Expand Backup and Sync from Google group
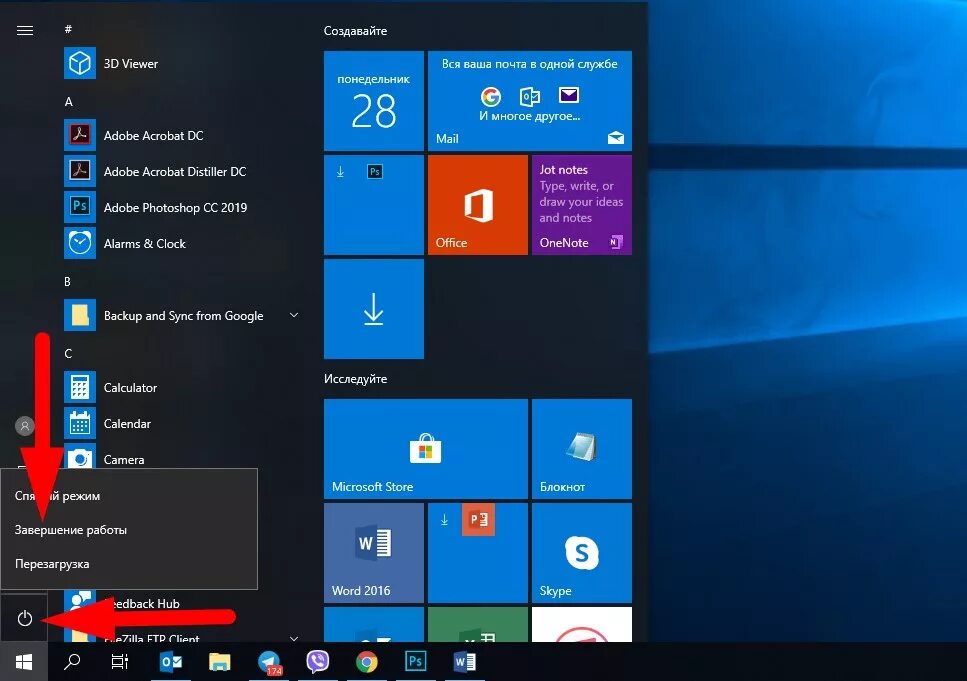Viewport: 967px width, 681px height. (x=294, y=315)
